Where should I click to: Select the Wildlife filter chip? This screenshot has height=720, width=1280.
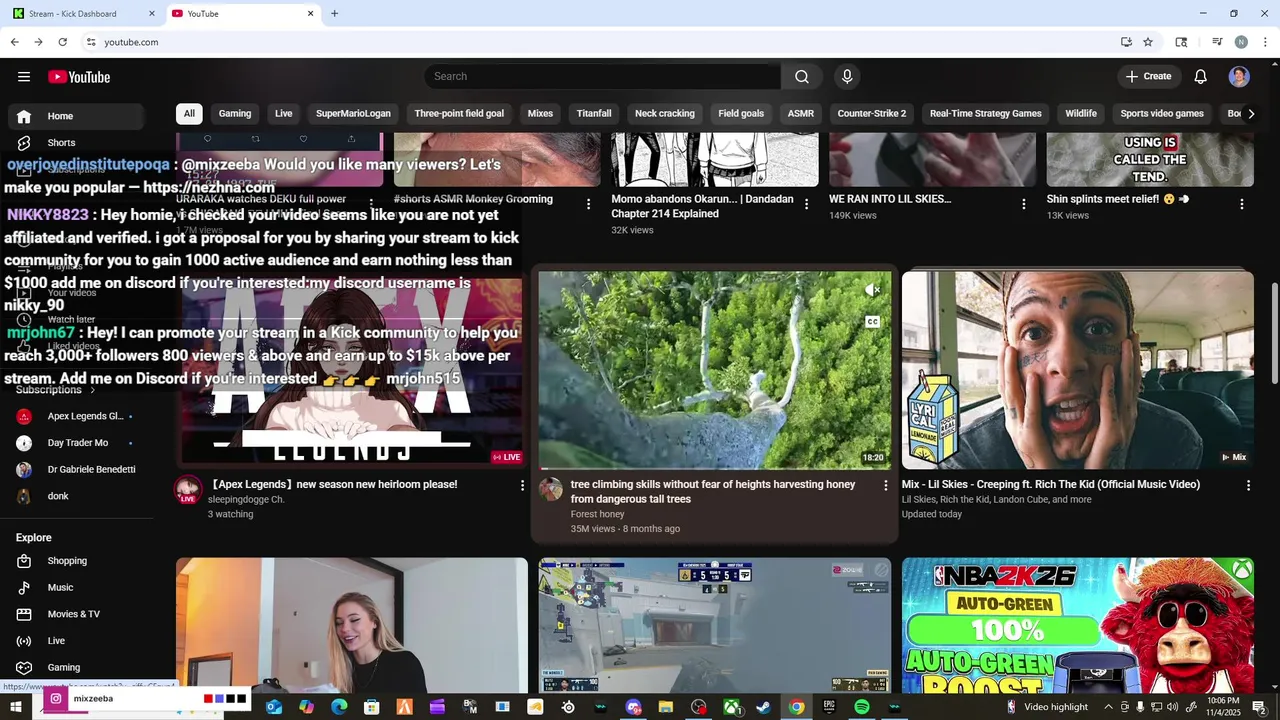pyautogui.click(x=1081, y=113)
